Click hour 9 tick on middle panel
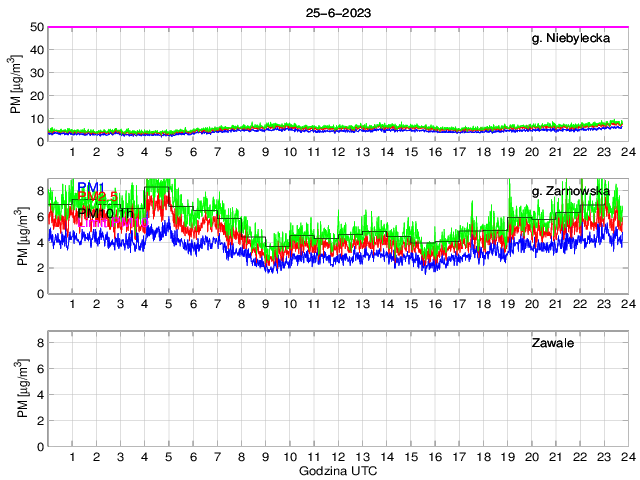 (266, 304)
